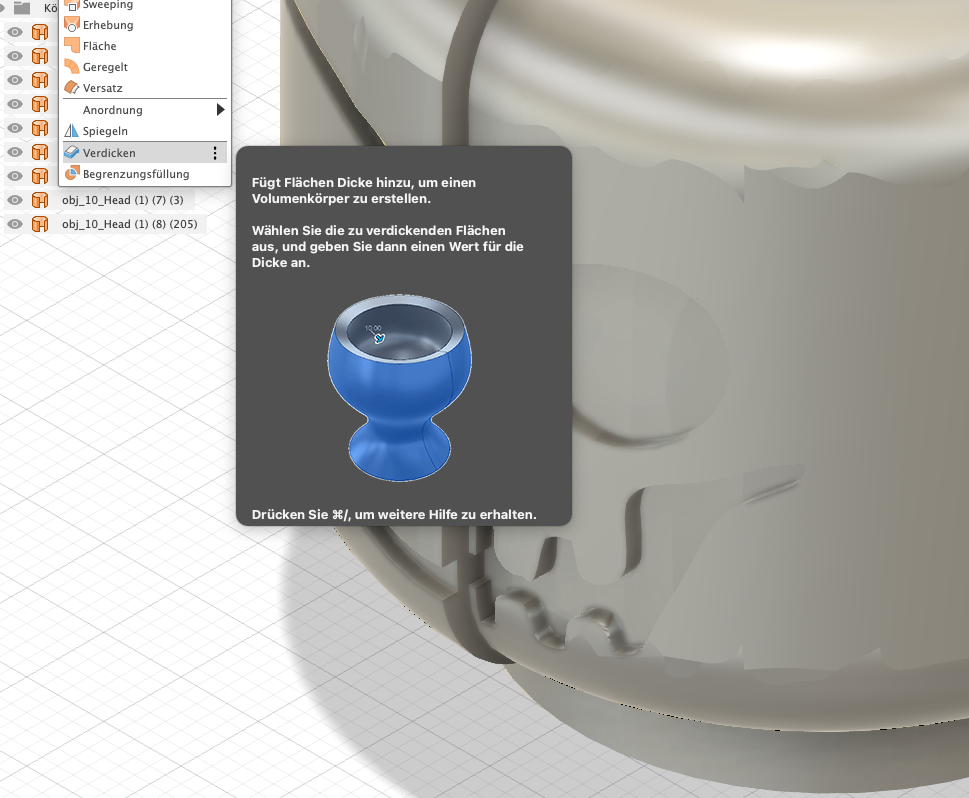Open the three-dot options next to Verdicken

215,153
